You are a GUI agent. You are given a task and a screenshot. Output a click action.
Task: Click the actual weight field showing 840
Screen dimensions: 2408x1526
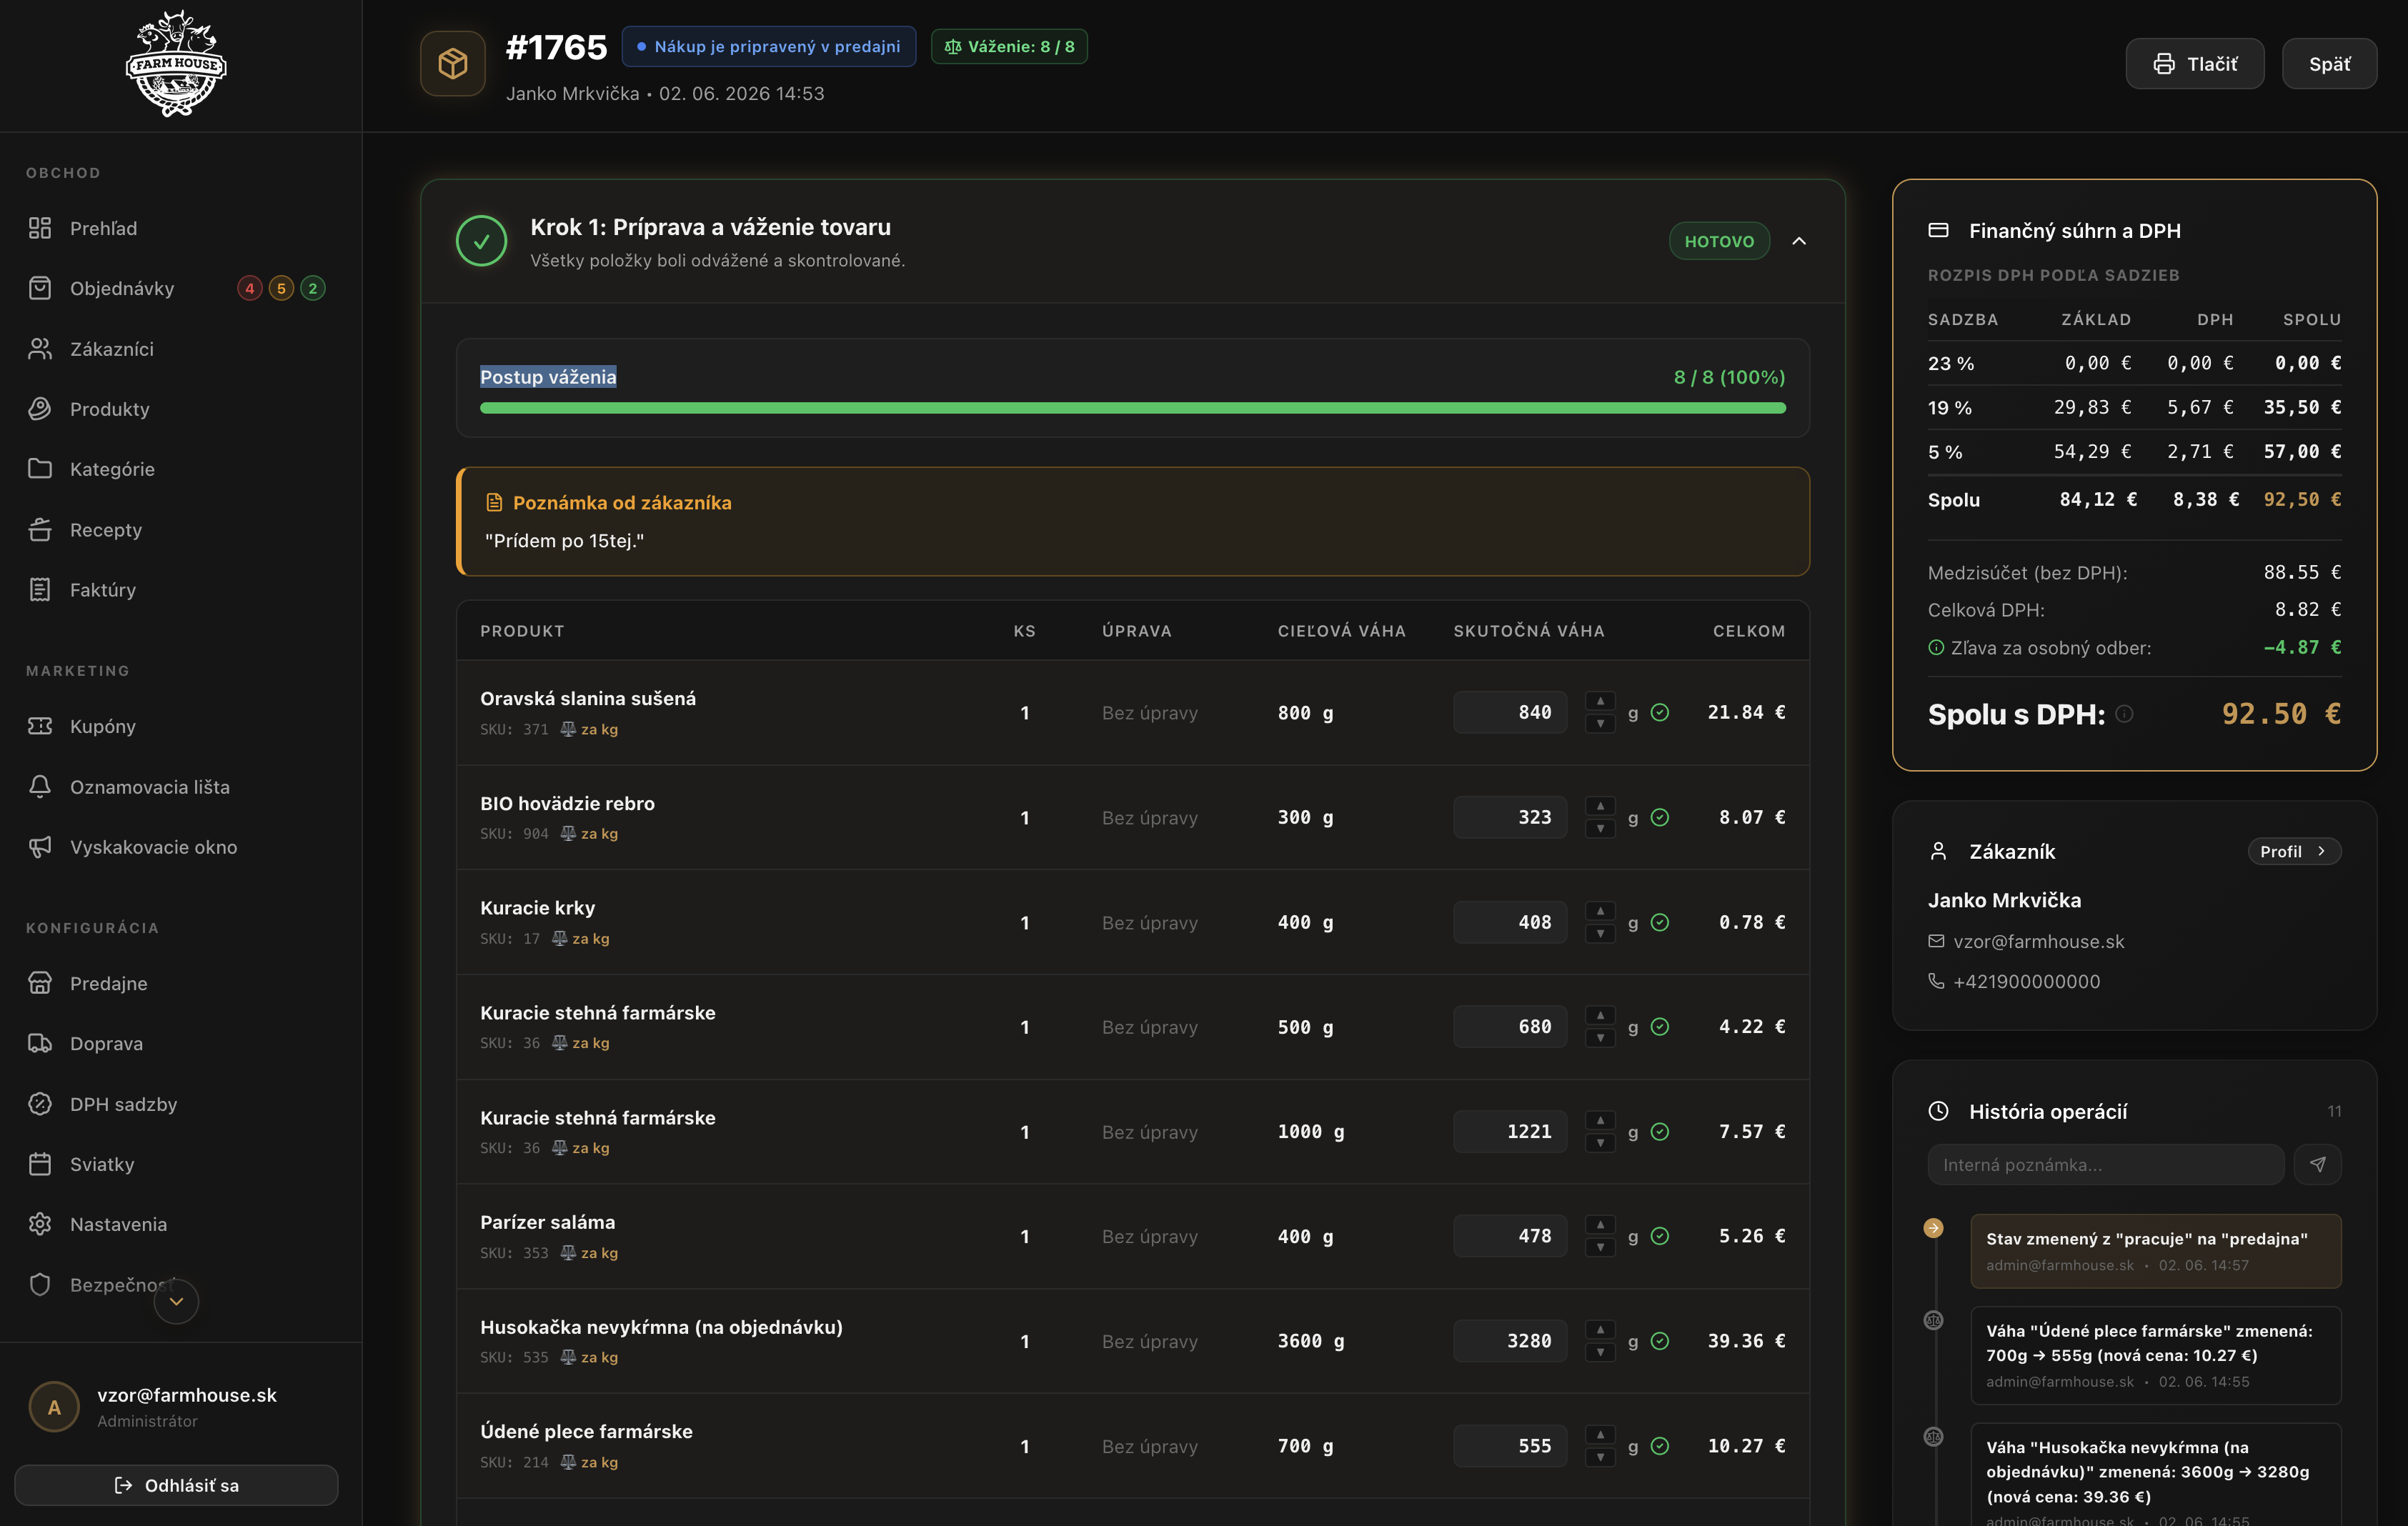pyautogui.click(x=1510, y=713)
